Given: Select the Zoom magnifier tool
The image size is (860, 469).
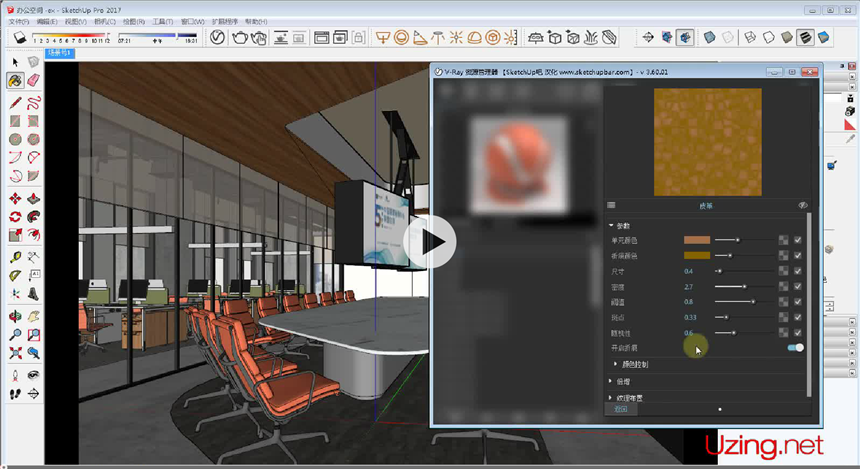Looking at the screenshot, I should tap(17, 334).
